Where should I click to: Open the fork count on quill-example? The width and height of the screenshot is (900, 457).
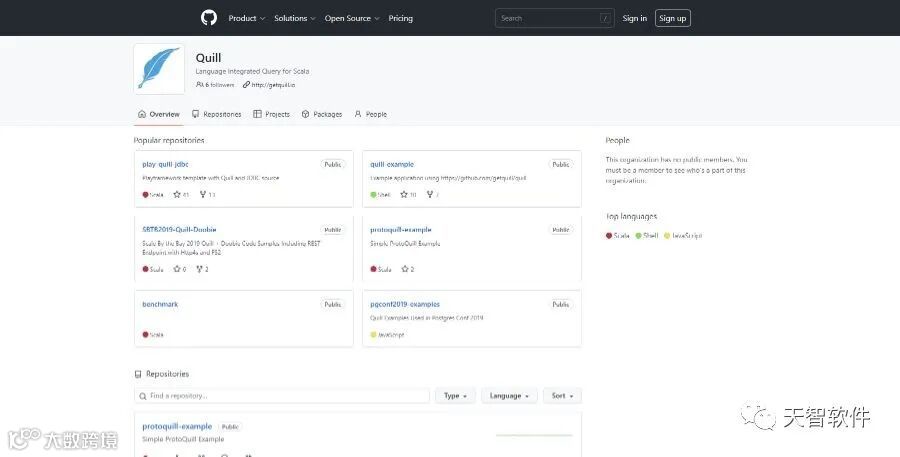pos(433,195)
